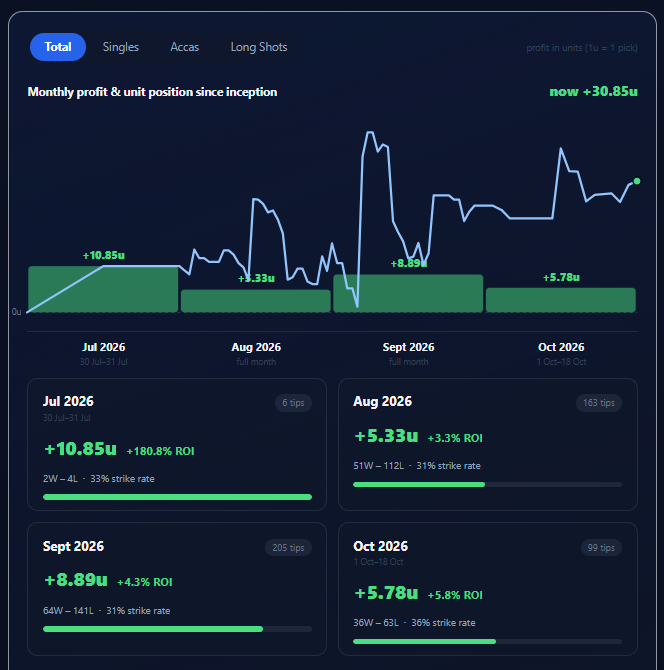The image size is (664, 670).
Task: Click the Sept 2026 axis label
Action: pyautogui.click(x=408, y=347)
